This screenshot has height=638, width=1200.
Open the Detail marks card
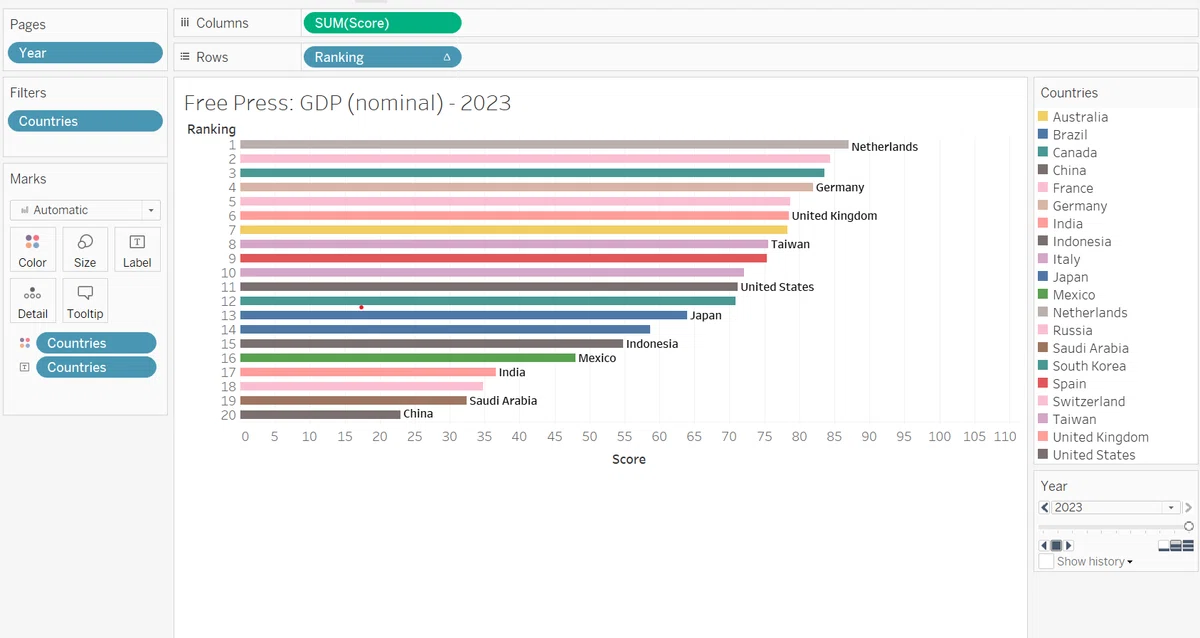(x=32, y=300)
